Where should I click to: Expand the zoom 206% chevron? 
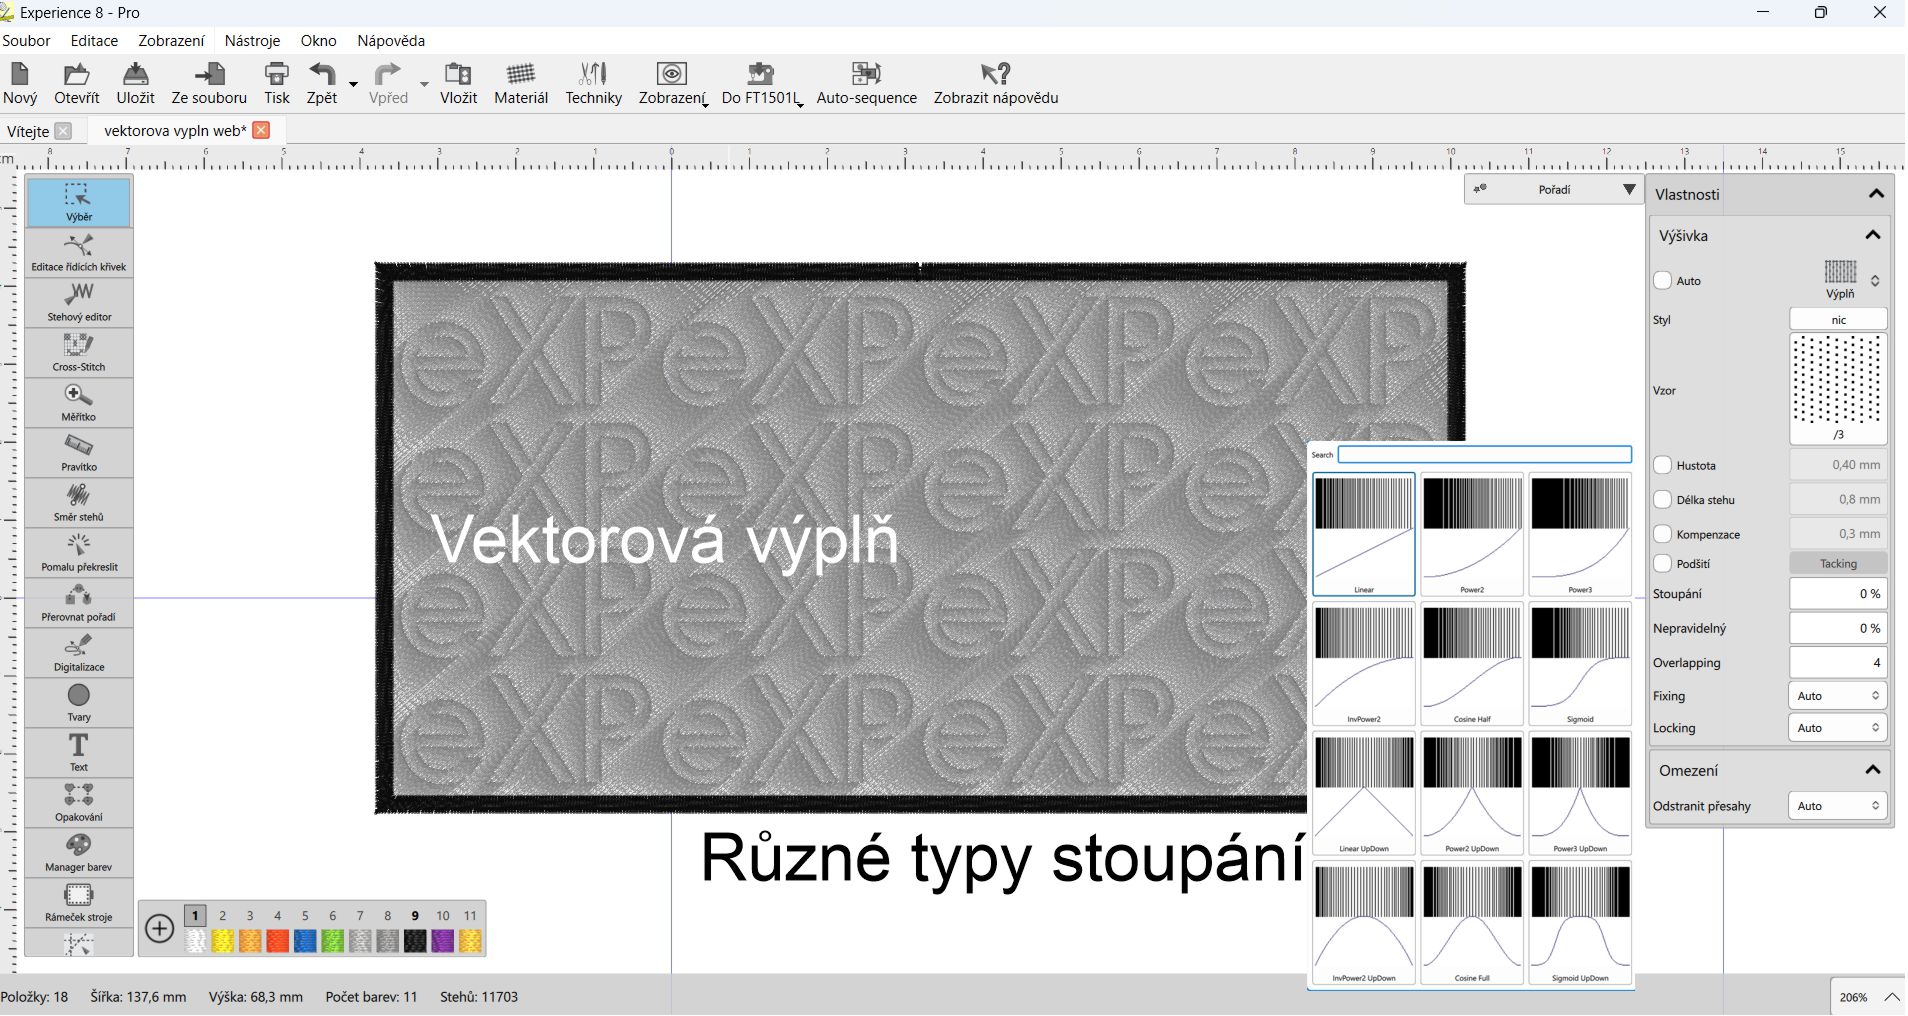1891,997
